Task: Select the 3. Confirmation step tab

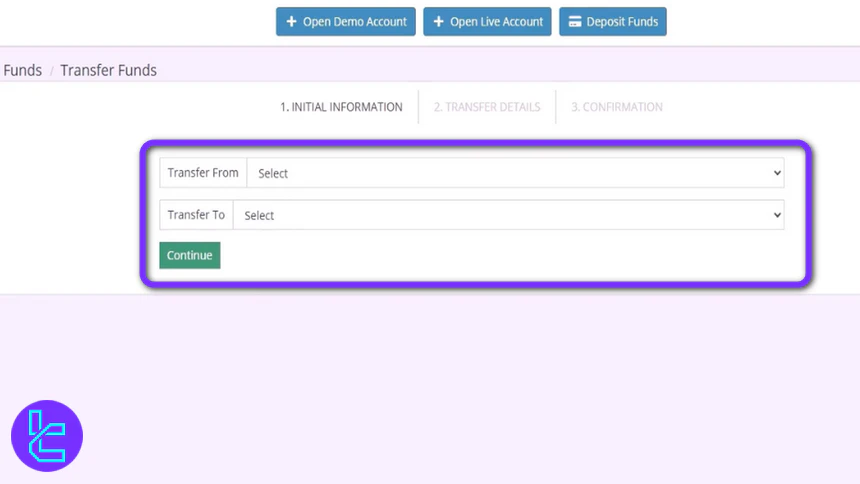Action: click(x=616, y=107)
